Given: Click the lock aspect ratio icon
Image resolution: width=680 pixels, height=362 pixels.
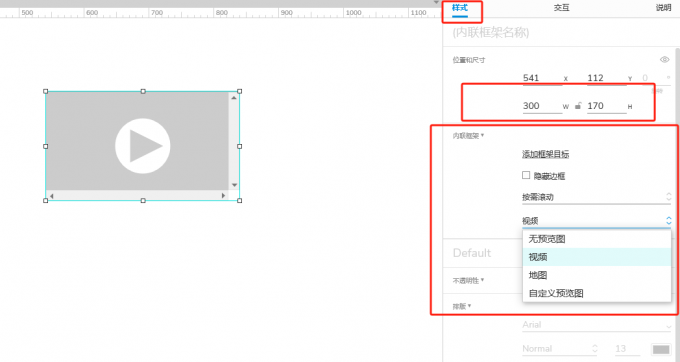Looking at the screenshot, I should (x=578, y=106).
